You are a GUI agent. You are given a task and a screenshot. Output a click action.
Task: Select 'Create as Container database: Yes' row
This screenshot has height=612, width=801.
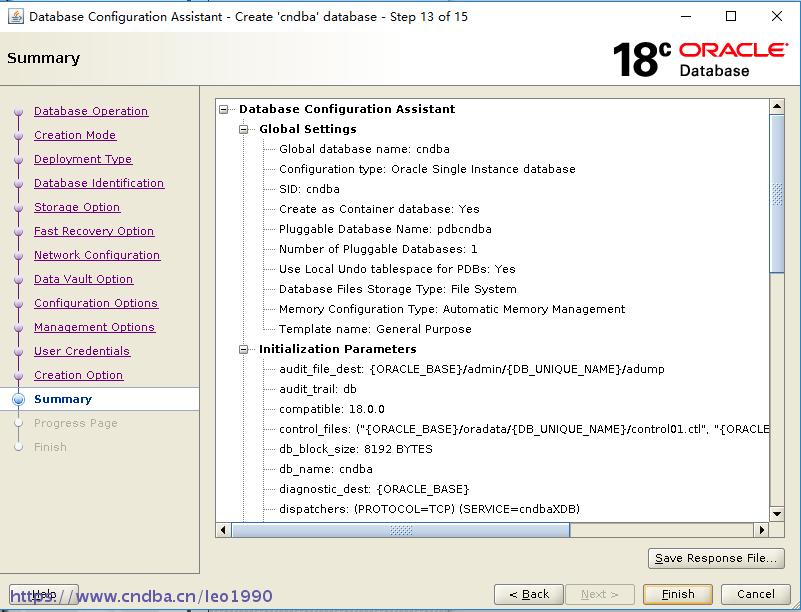pyautogui.click(x=379, y=209)
